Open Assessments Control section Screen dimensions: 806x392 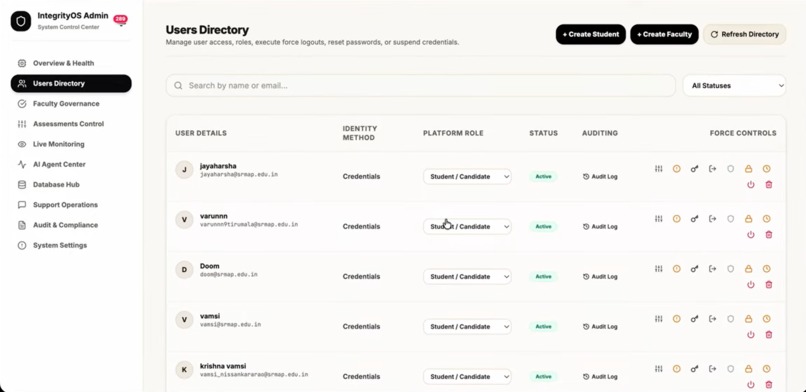coord(71,124)
